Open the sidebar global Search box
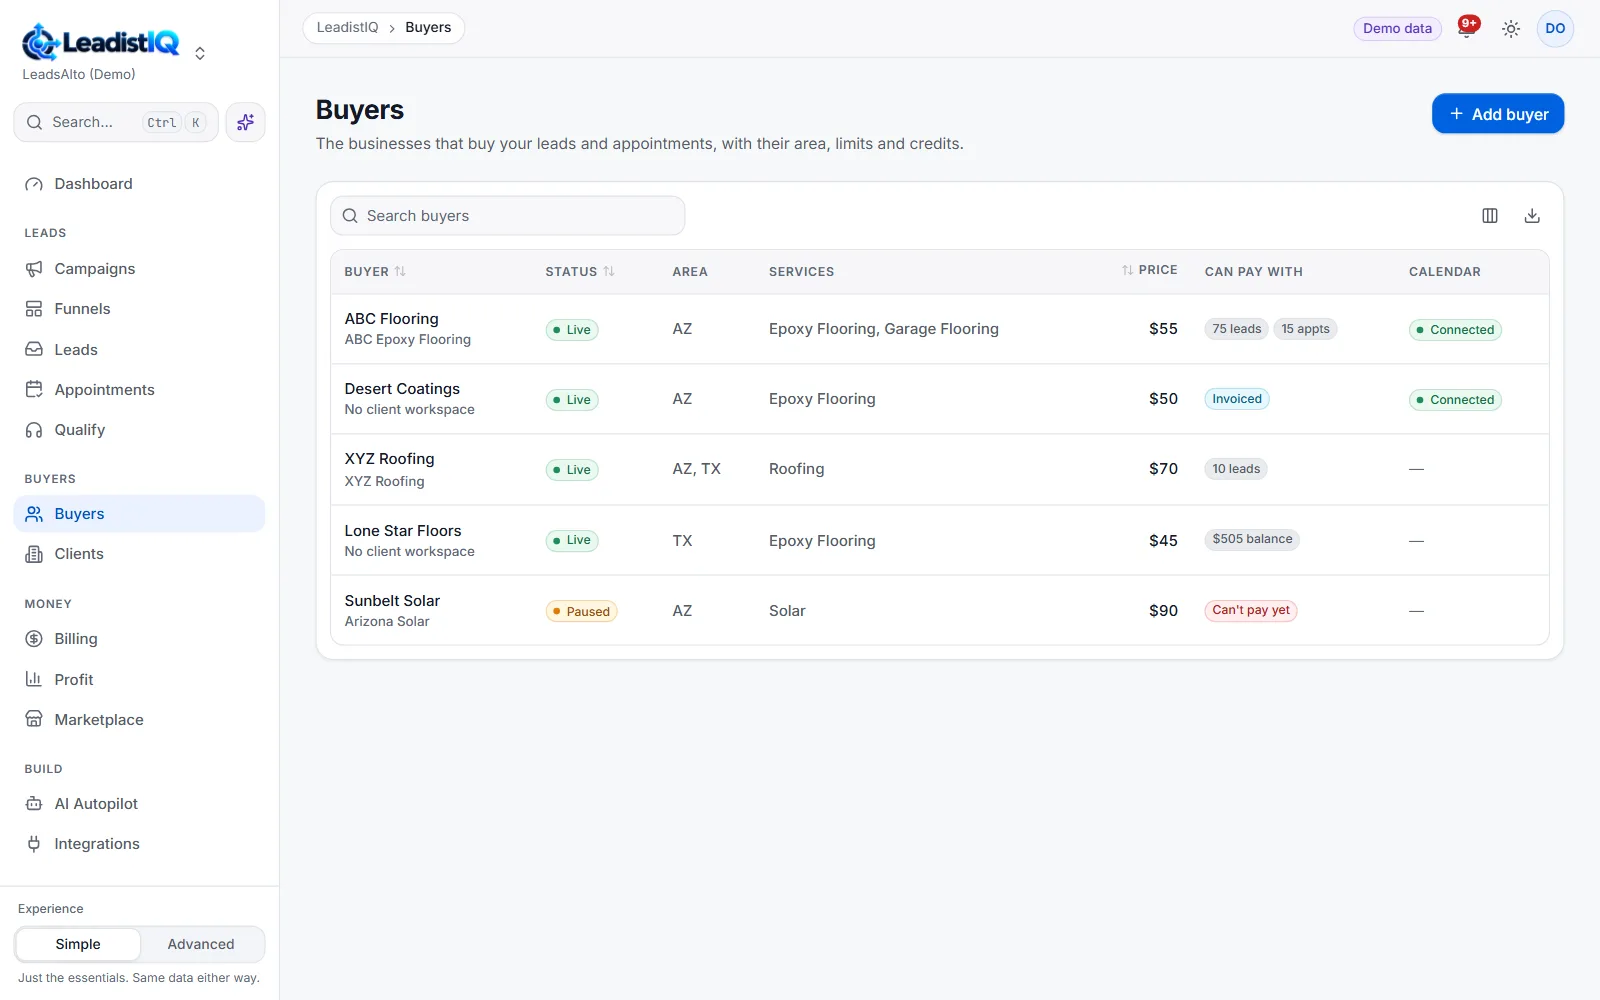The image size is (1600, 1000). point(116,122)
